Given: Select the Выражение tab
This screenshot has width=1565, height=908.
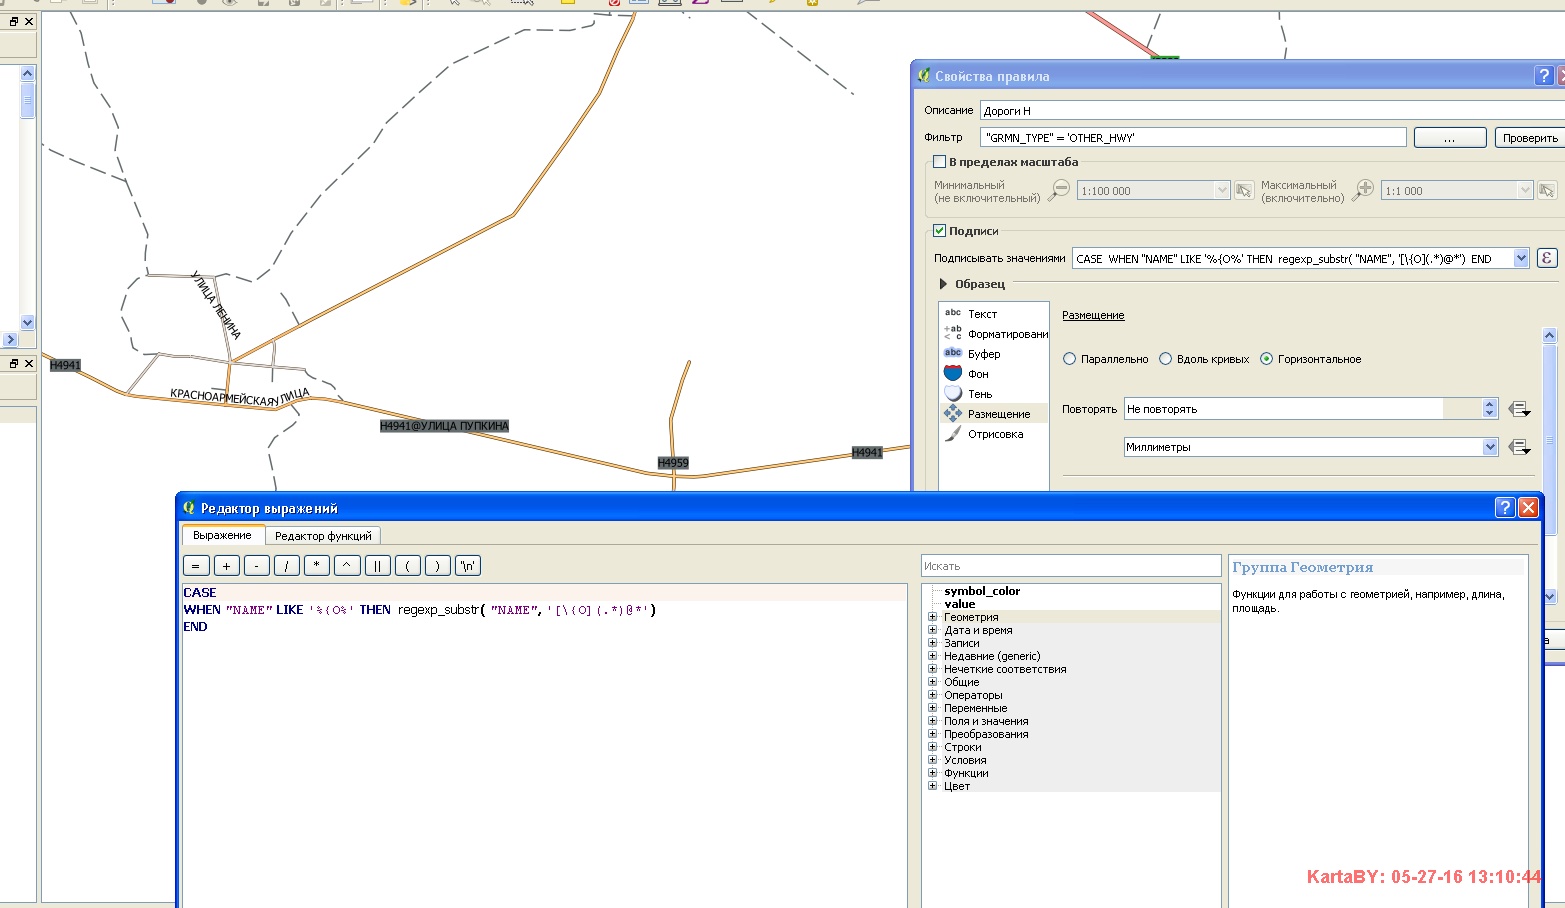Looking at the screenshot, I should click(x=222, y=535).
